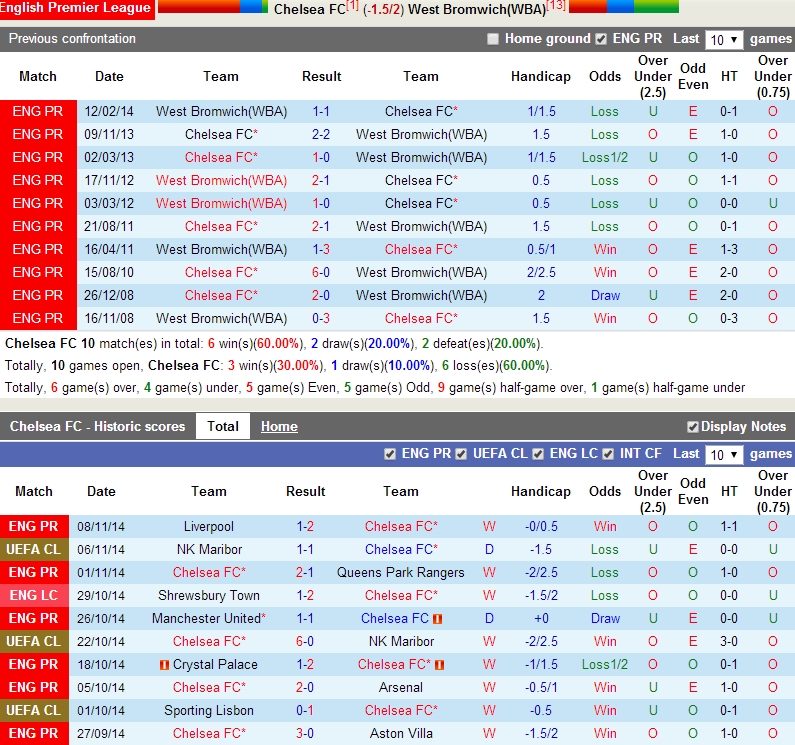Click Loss1/2 odds in Crystal Palace row
Image resolution: width=795 pixels, height=745 pixels.
point(605,664)
